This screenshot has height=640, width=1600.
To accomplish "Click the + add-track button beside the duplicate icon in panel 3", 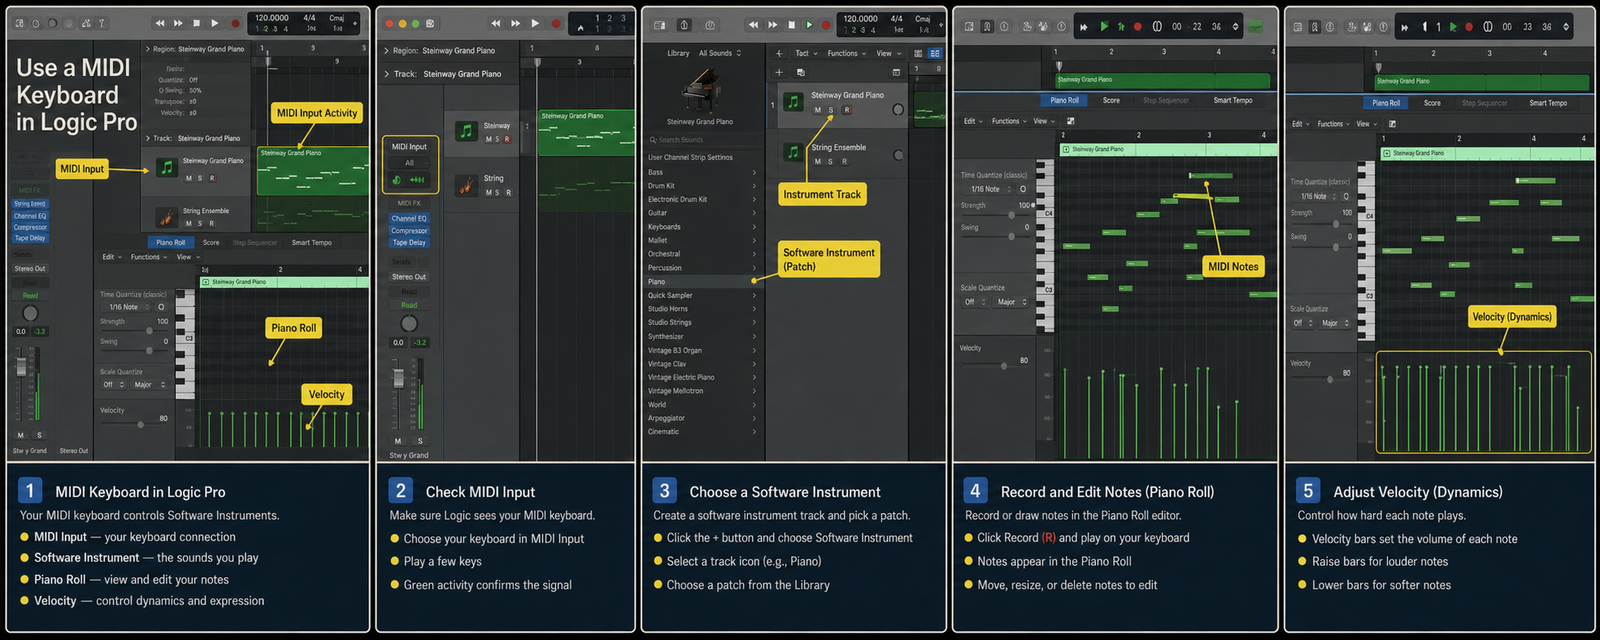I will click(779, 72).
